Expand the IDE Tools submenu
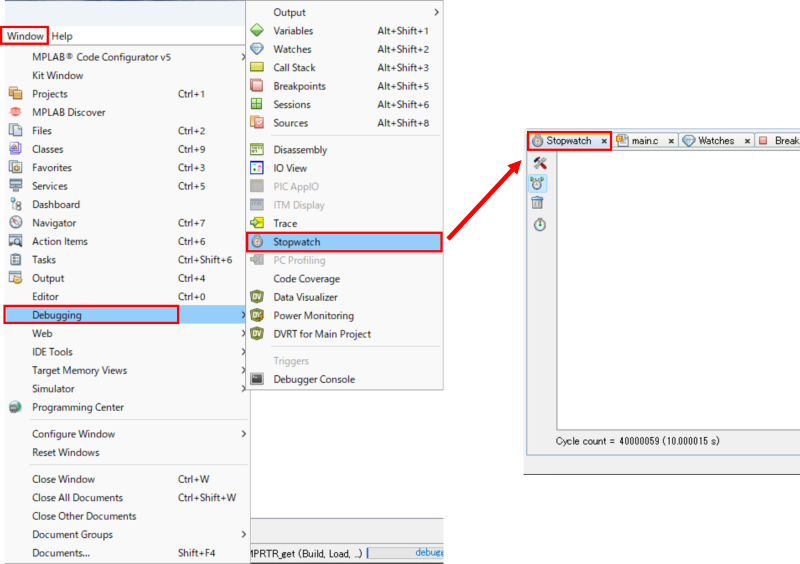This screenshot has width=800, height=564. [x=52, y=352]
